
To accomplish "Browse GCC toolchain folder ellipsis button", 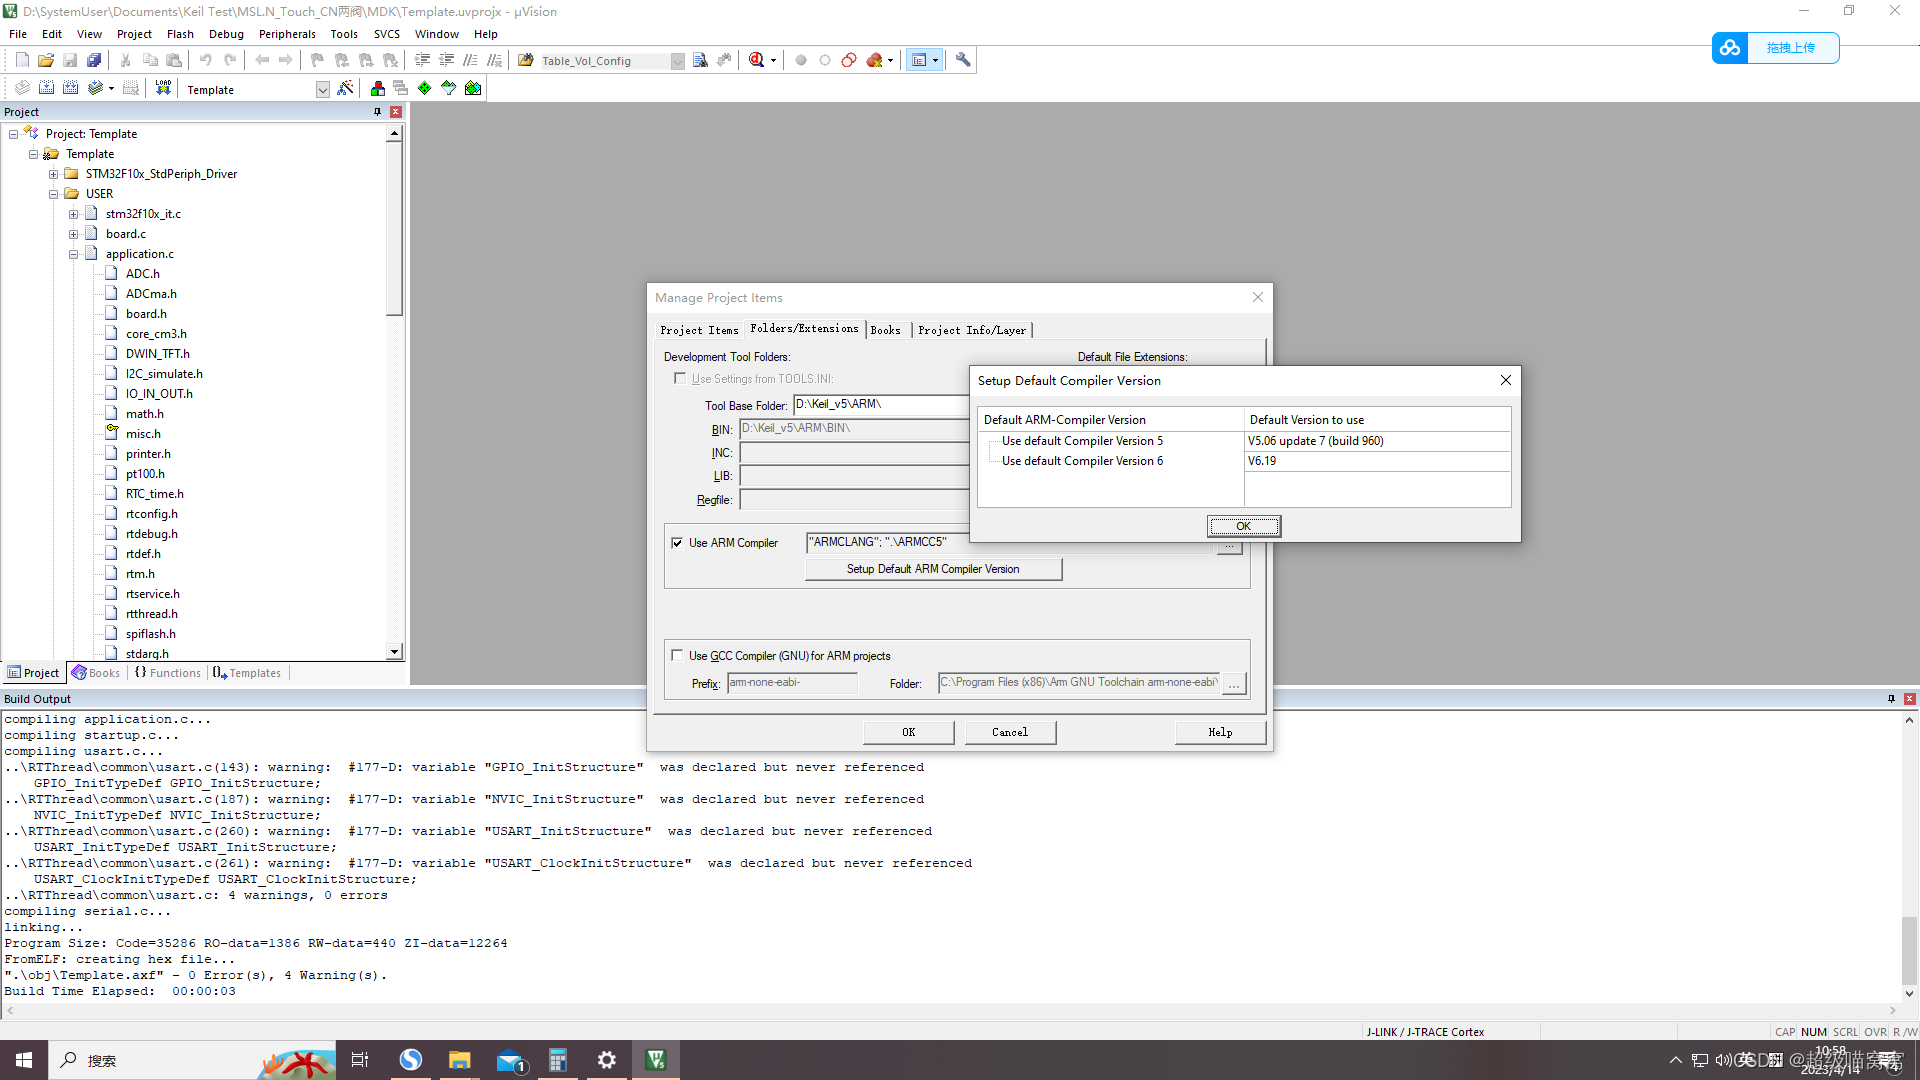I will pos(1234,684).
